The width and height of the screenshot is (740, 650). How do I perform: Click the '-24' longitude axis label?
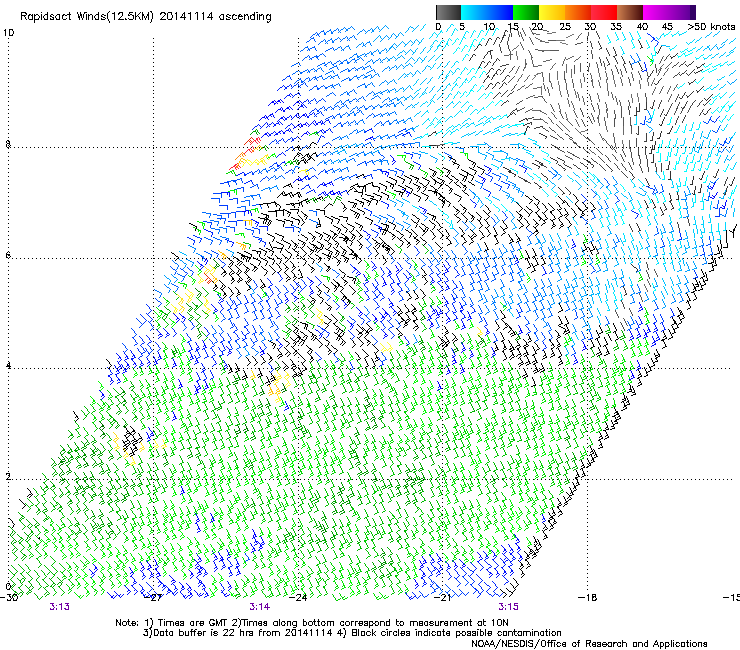[298, 598]
